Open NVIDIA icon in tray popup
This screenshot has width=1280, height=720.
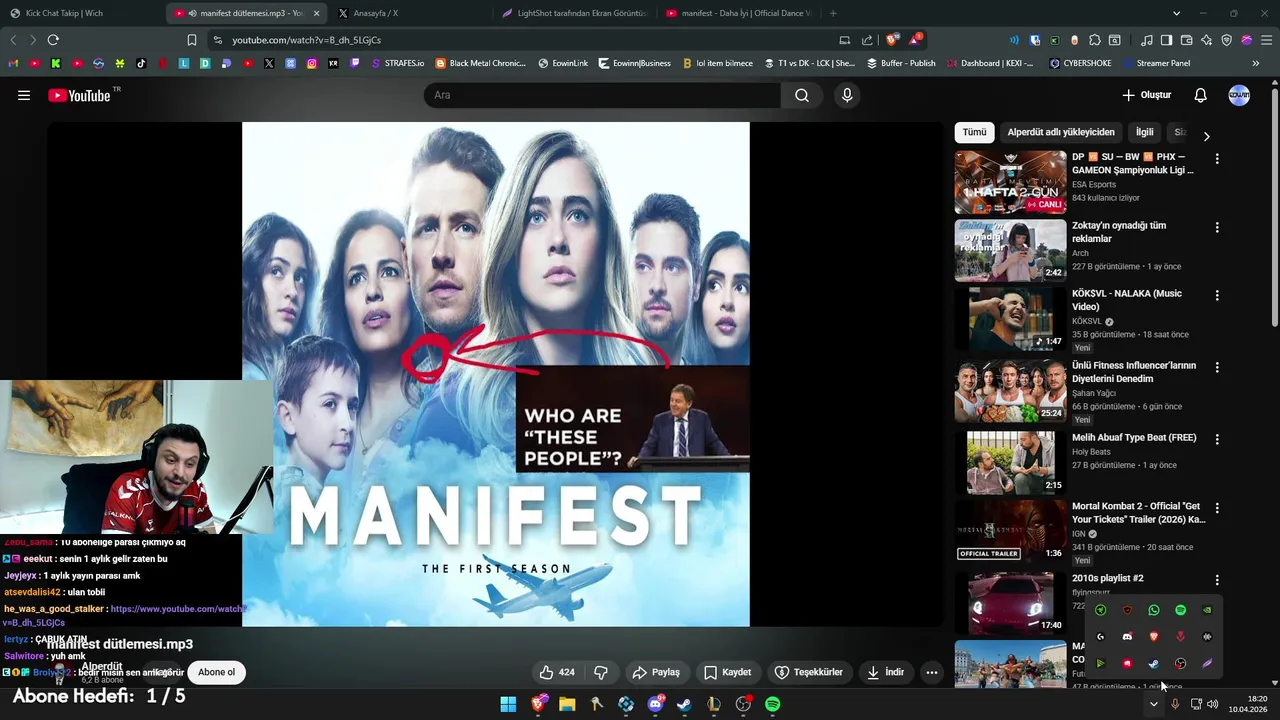coord(1207,610)
